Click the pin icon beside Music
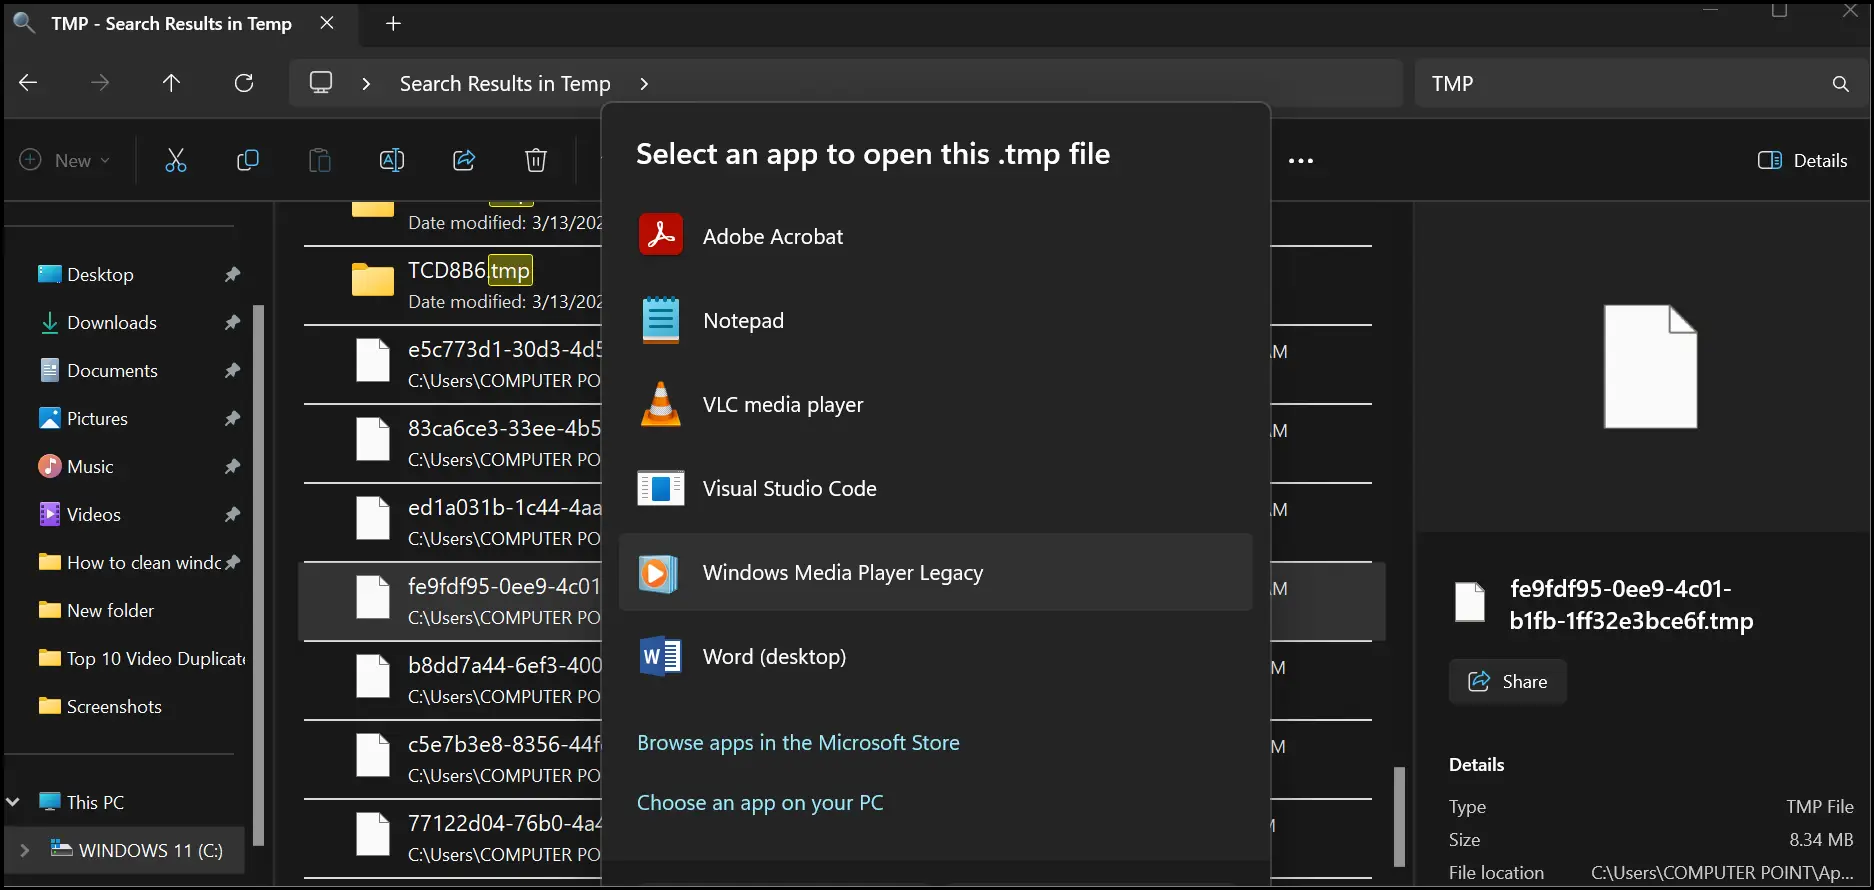The height and width of the screenshot is (890, 1874). click(232, 466)
